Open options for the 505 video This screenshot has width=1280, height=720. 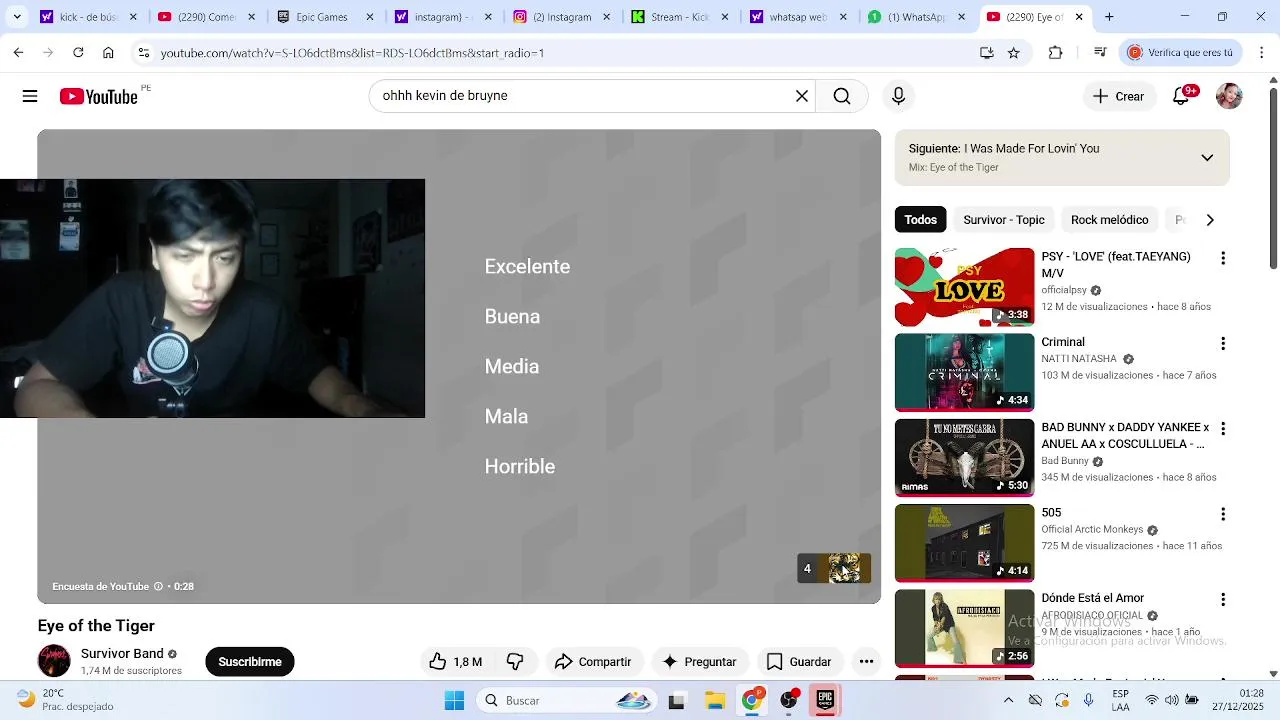point(1222,513)
